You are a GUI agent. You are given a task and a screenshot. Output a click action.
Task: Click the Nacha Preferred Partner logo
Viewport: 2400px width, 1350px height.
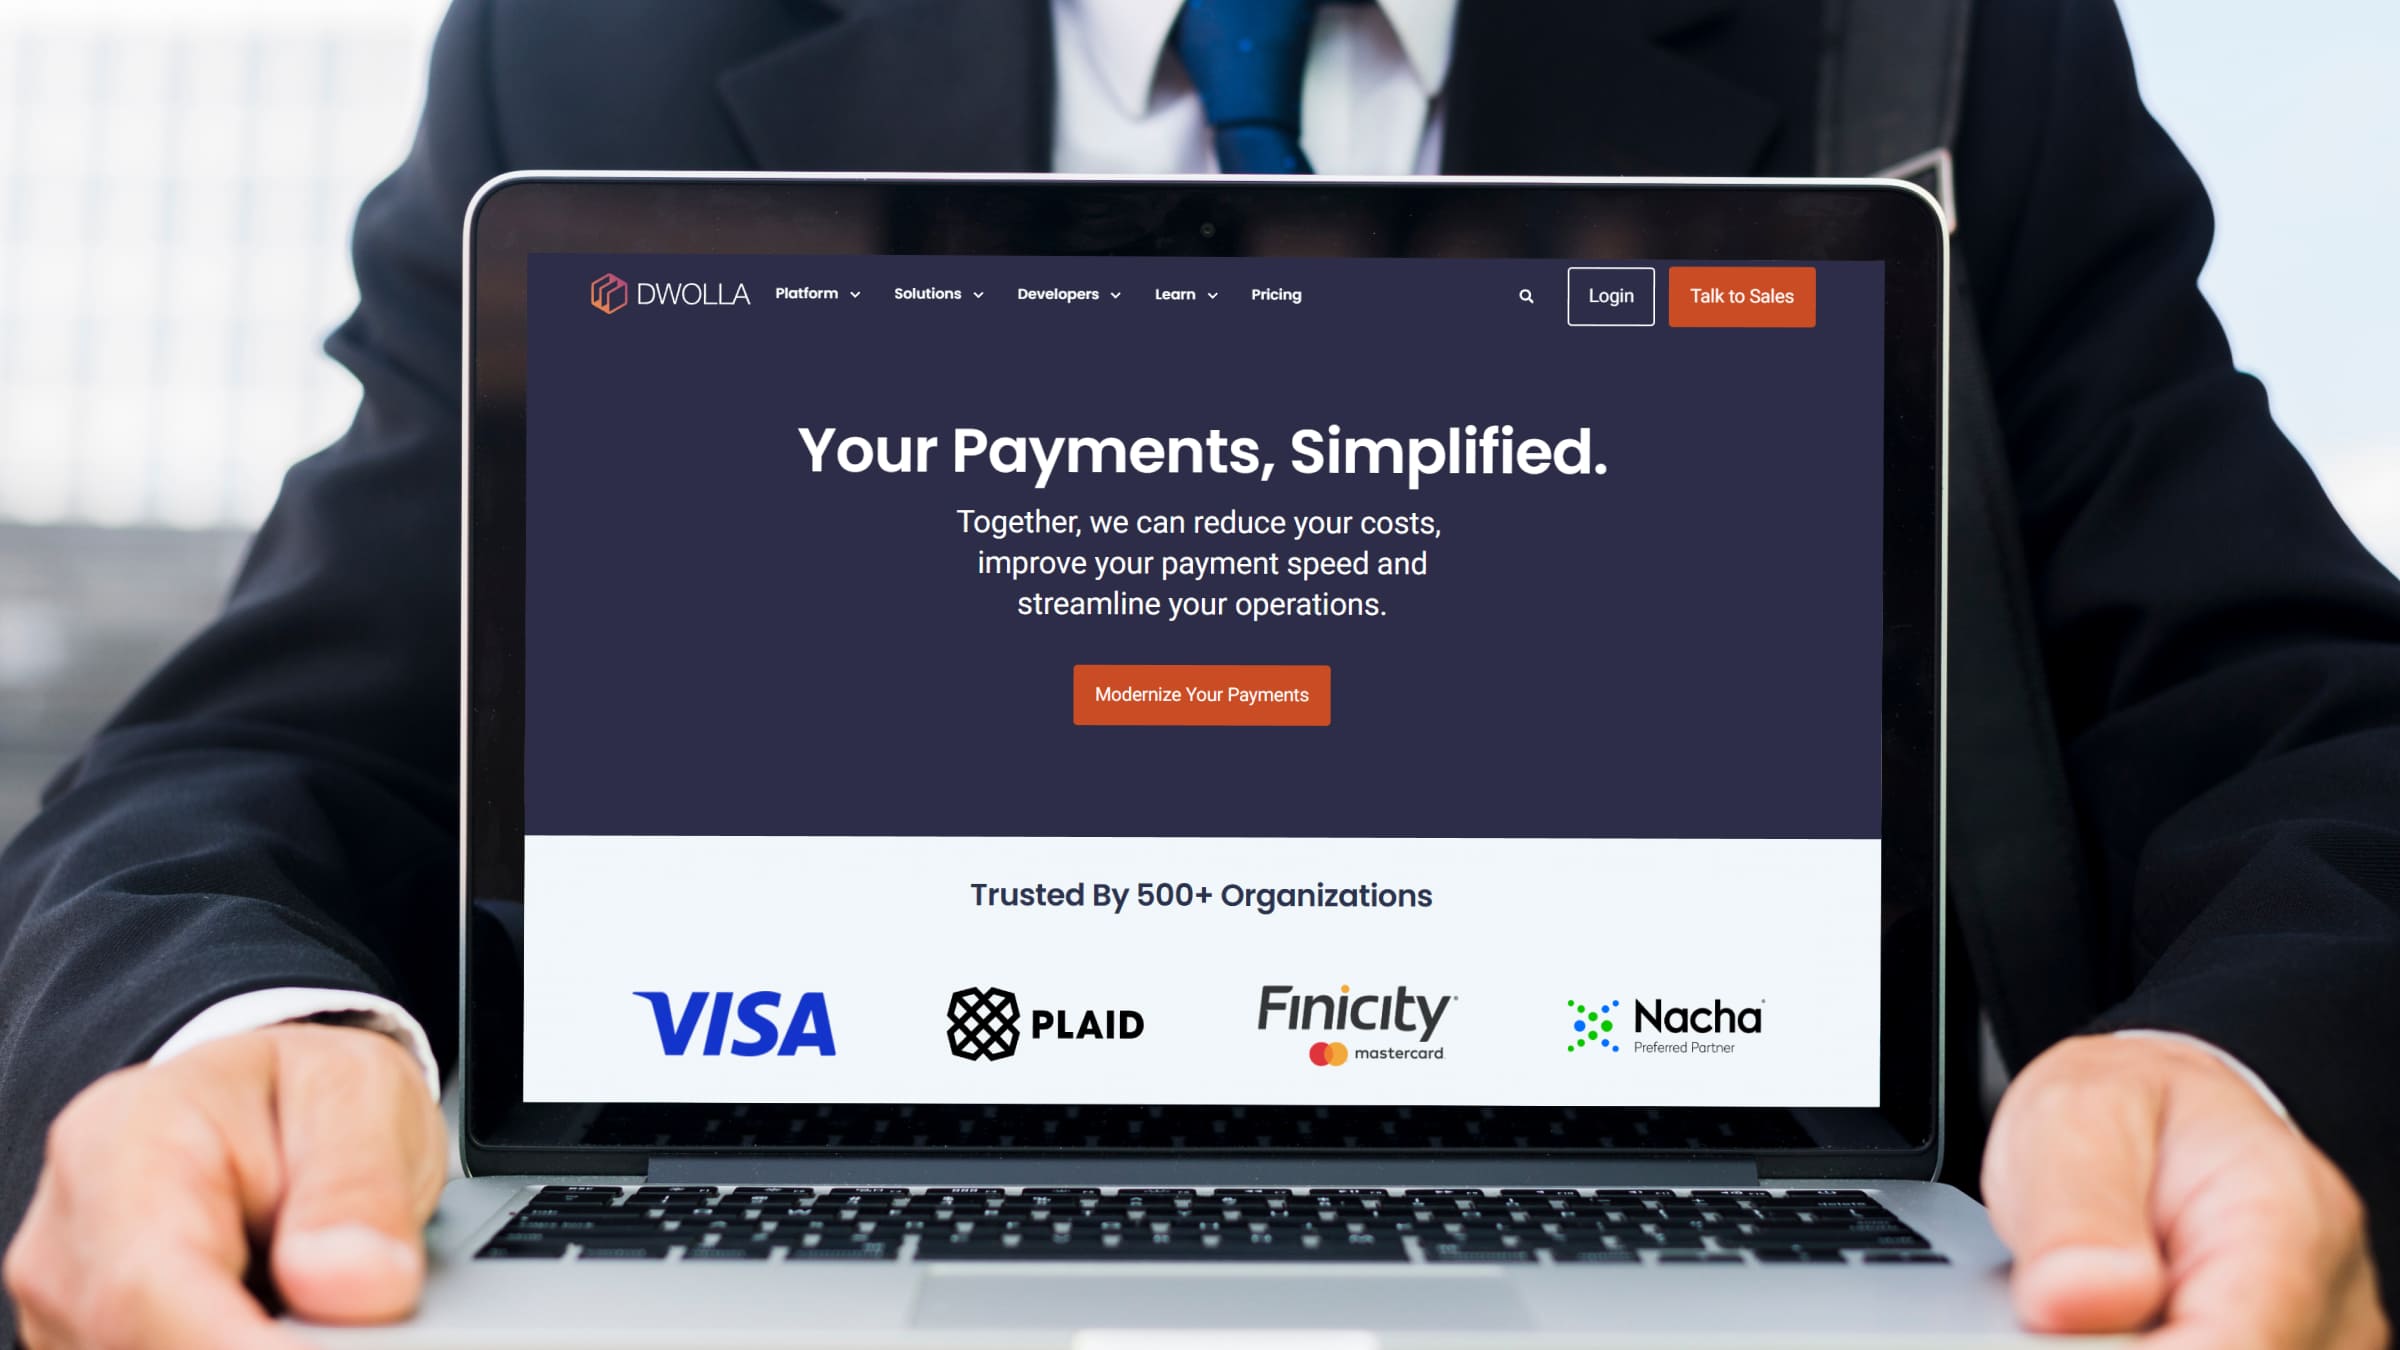(x=1665, y=1022)
